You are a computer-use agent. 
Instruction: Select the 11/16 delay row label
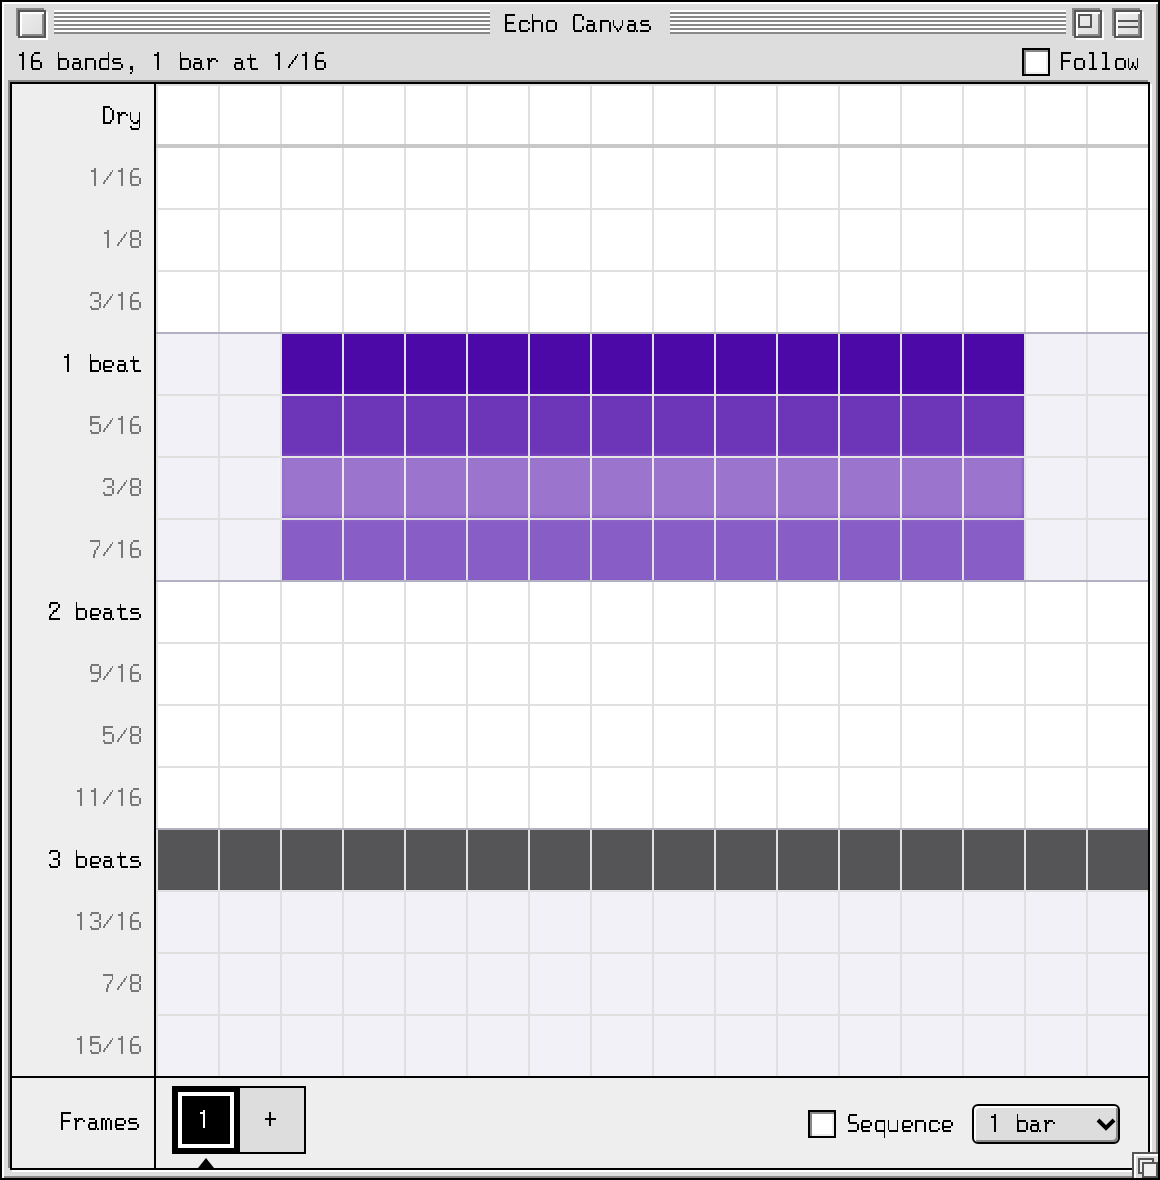[108, 798]
